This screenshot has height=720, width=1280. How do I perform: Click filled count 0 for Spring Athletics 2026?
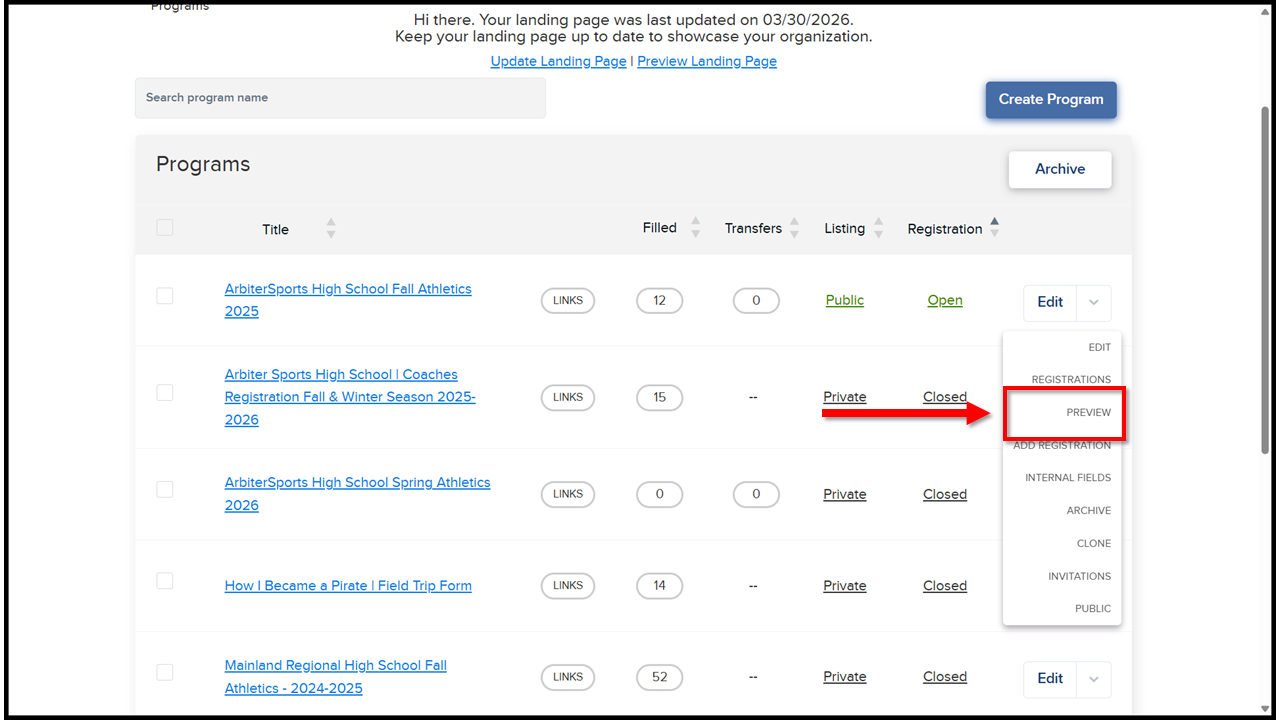[x=659, y=494]
